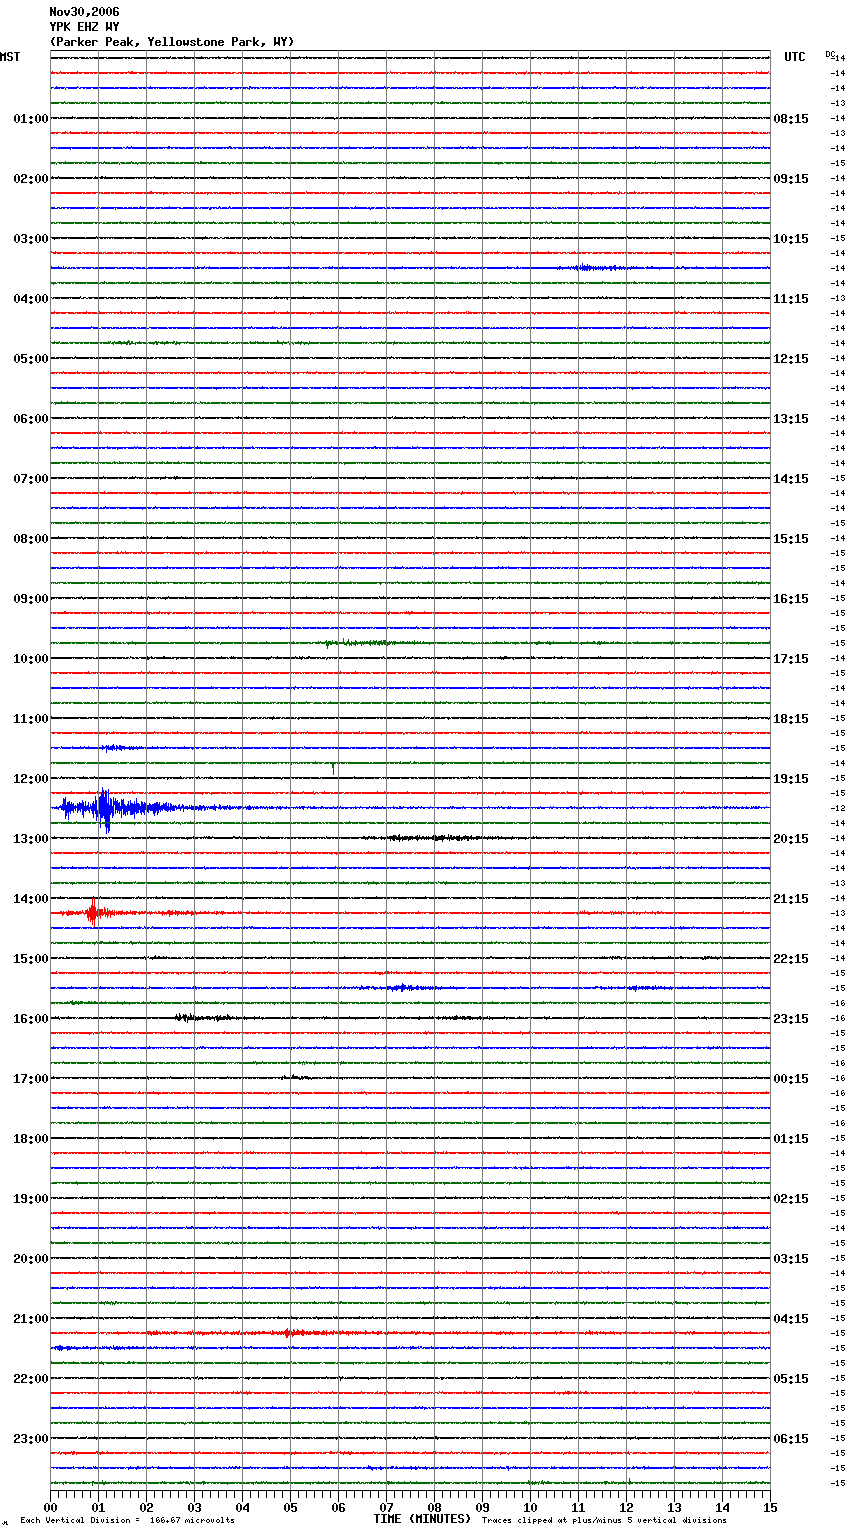850x1534 pixels.
Task: Click the 00:15 UTC time label
Action: click(x=791, y=1079)
